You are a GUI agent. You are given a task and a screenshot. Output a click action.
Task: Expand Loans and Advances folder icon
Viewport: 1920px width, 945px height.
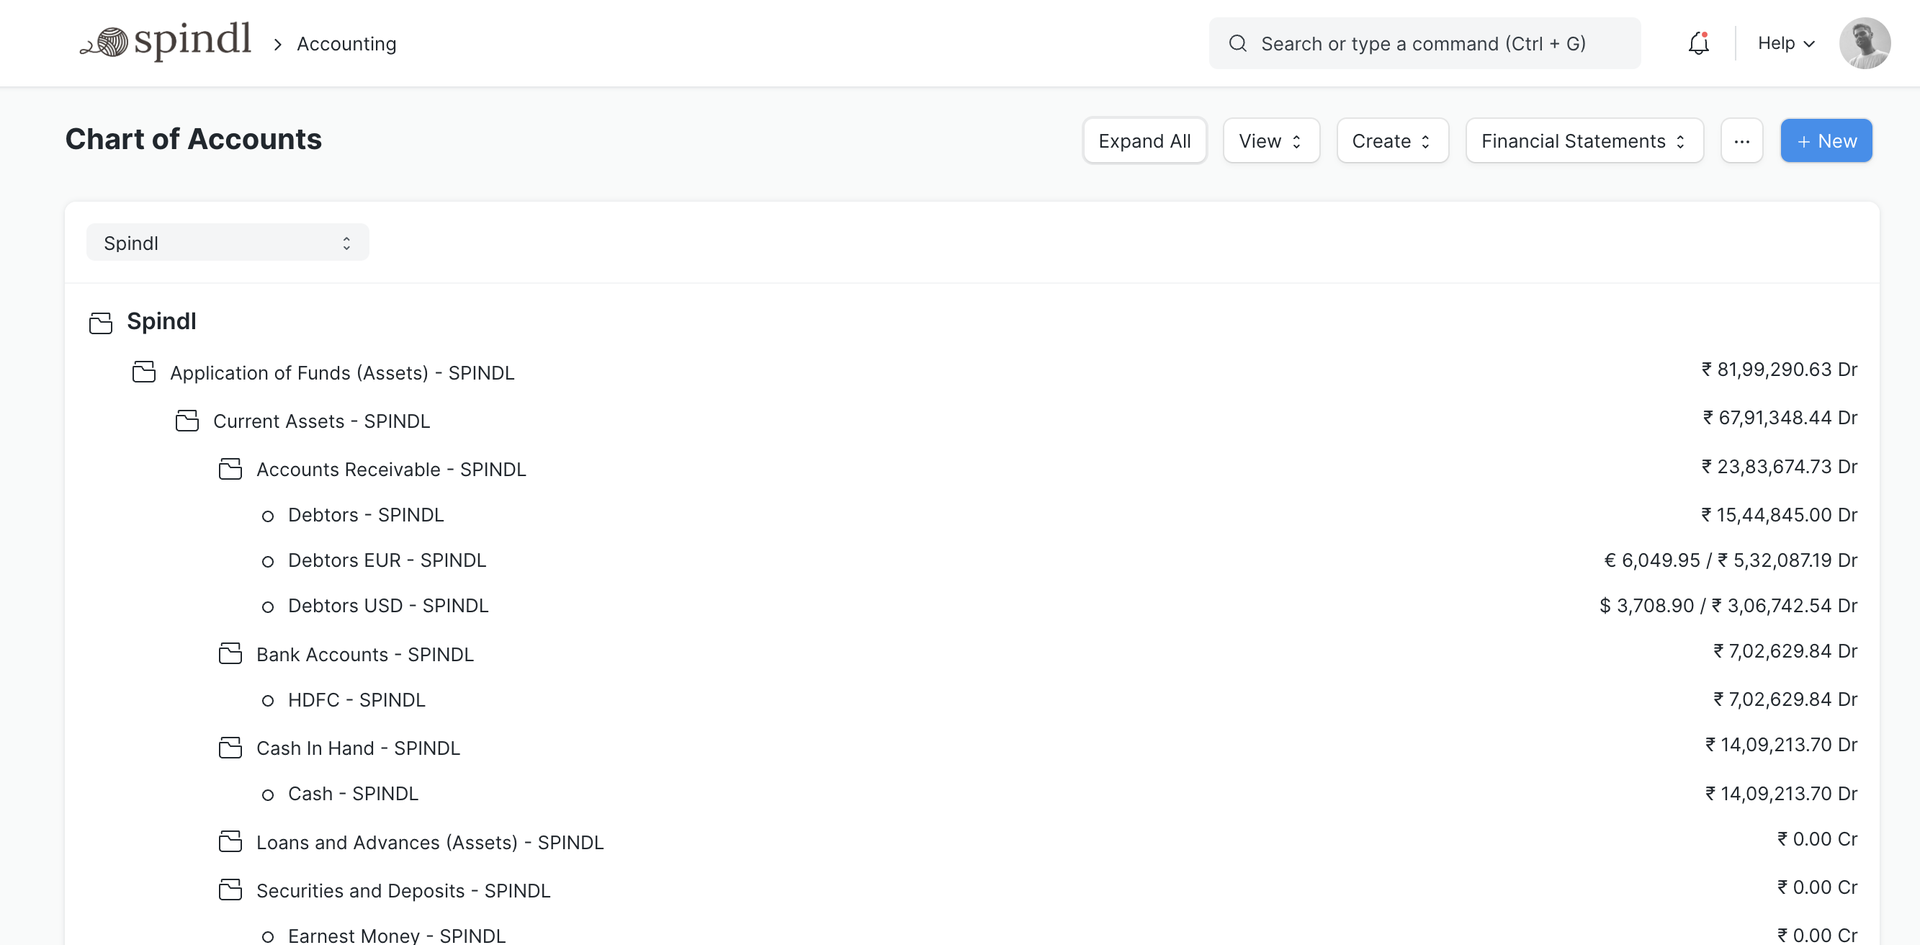click(230, 842)
